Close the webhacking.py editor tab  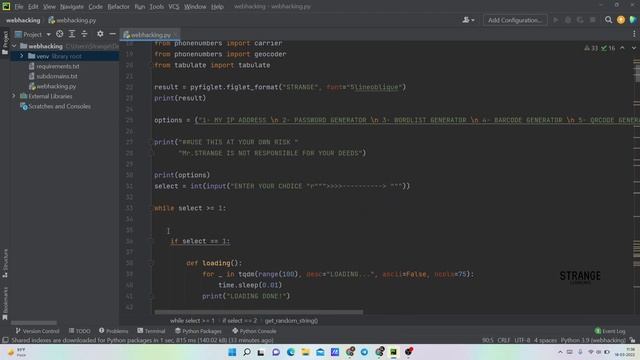[x=176, y=35]
